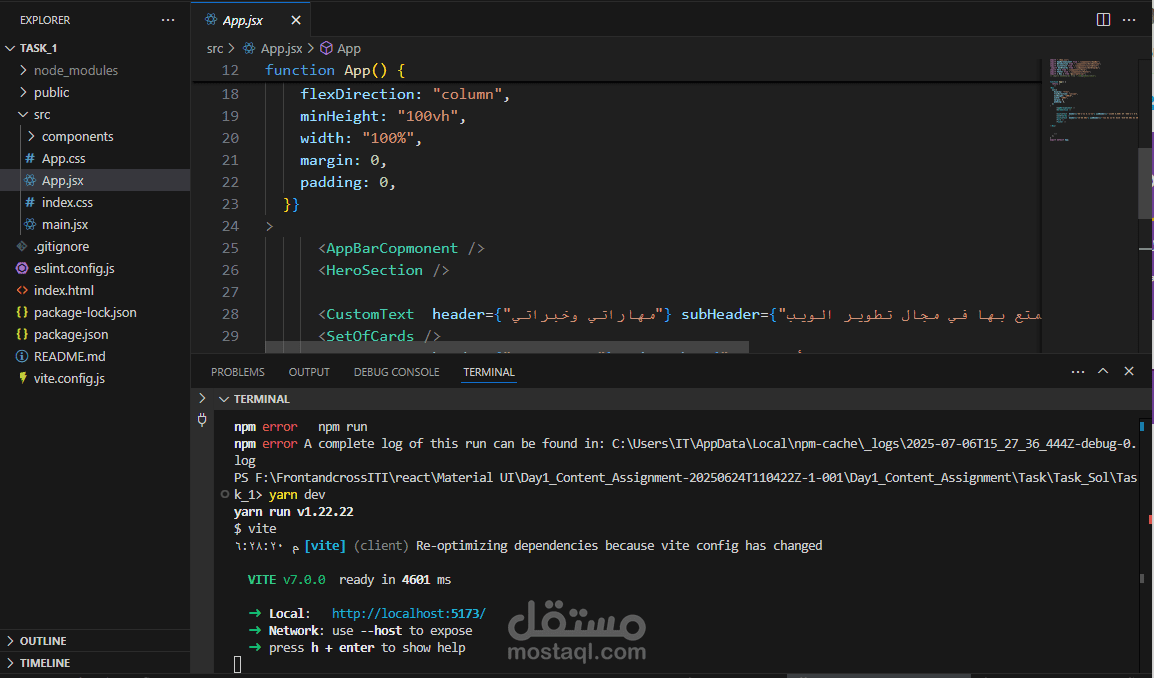Image resolution: width=1154 pixels, height=678 pixels.
Task: Expand the TIMELINE section
Action: (x=95, y=663)
